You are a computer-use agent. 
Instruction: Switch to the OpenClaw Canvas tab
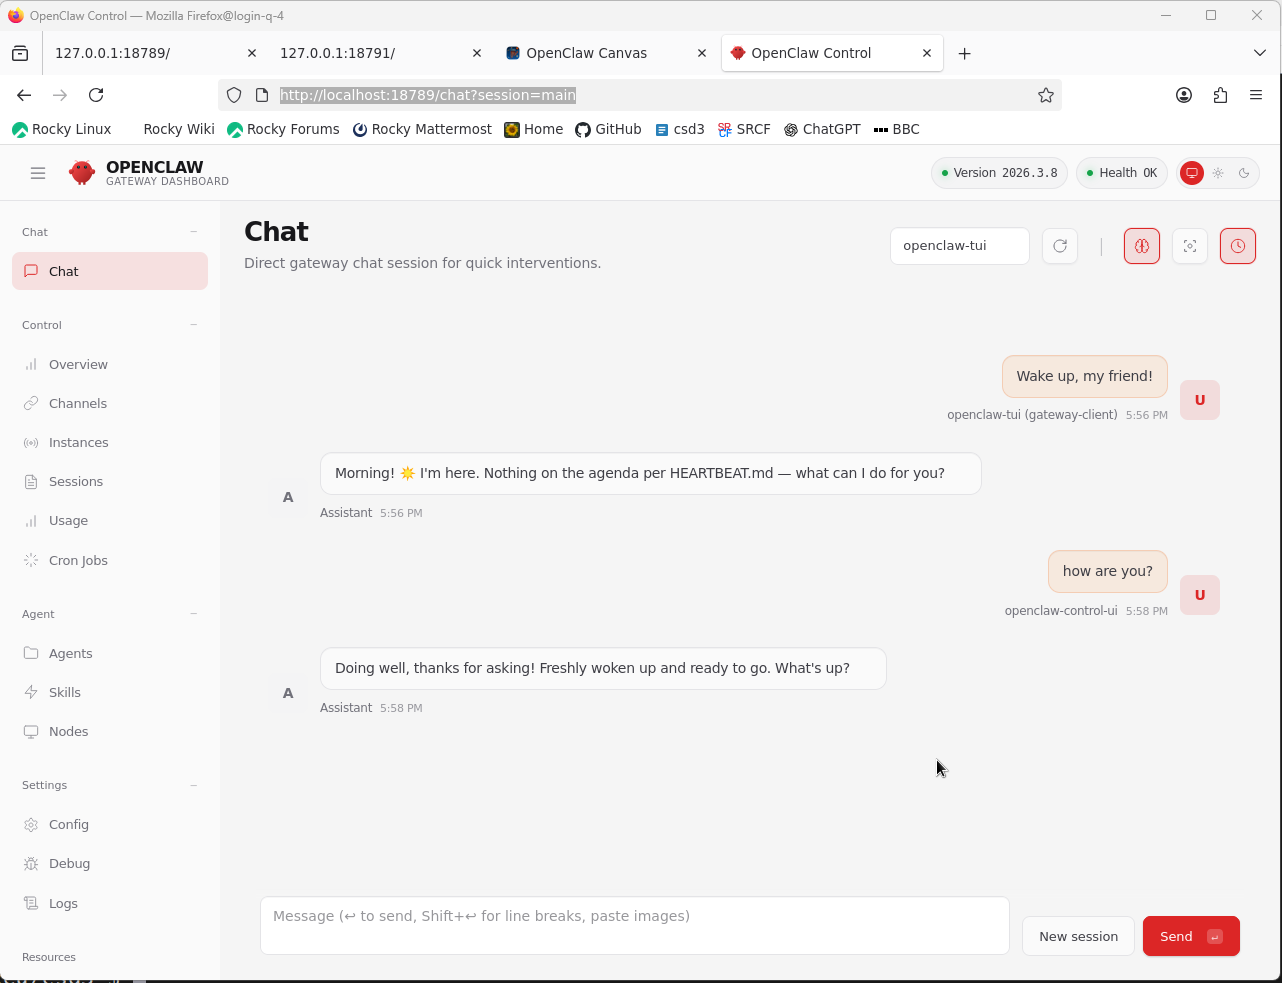click(x=587, y=53)
